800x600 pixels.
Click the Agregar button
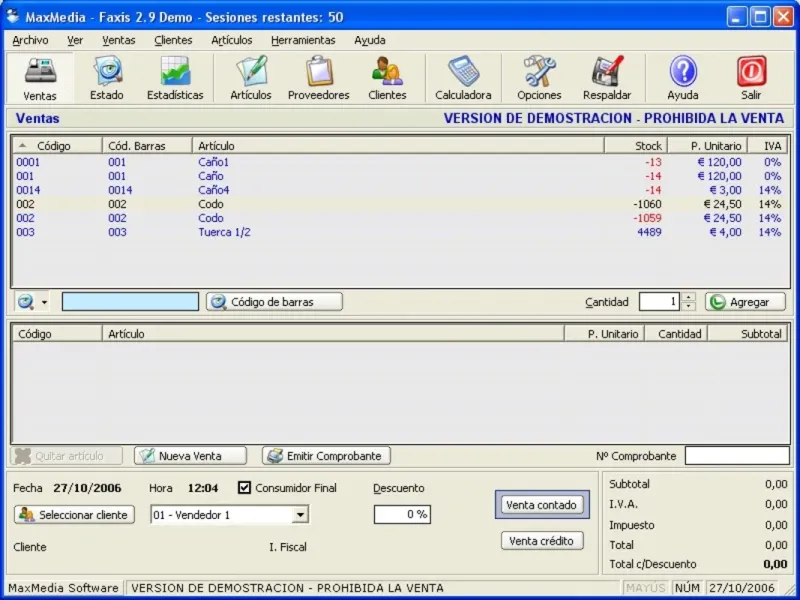click(744, 302)
